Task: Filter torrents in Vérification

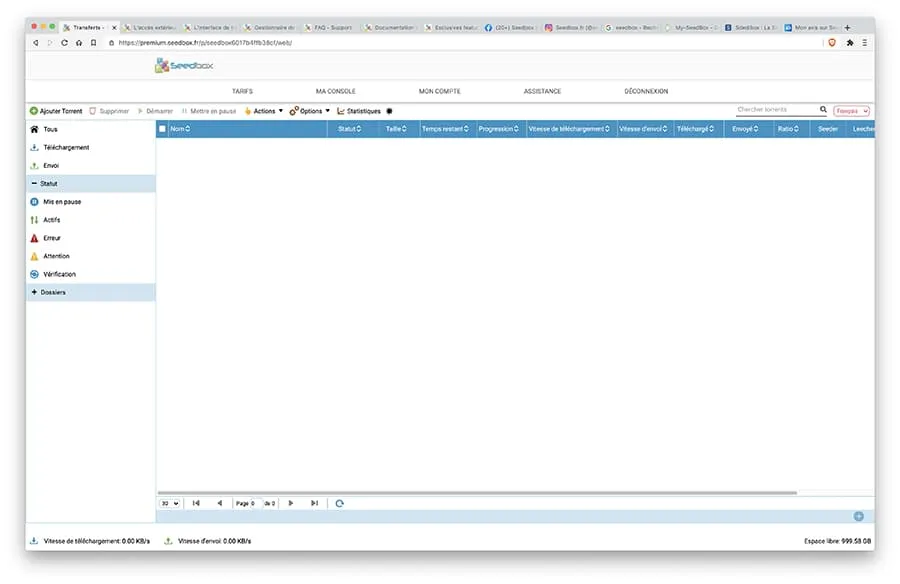Action: (x=90, y=274)
